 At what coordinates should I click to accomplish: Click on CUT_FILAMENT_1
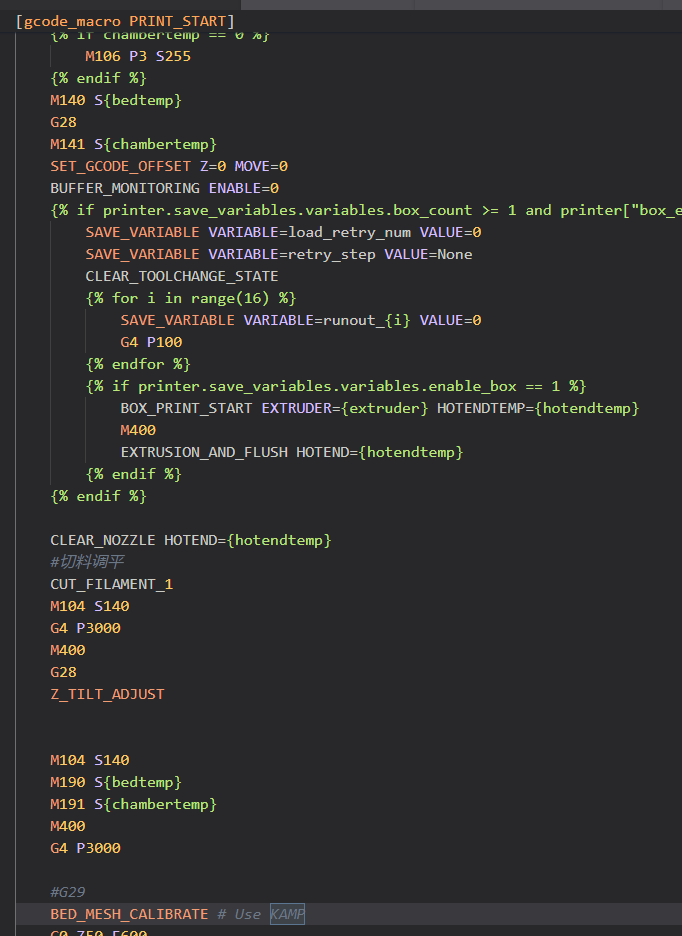111,584
